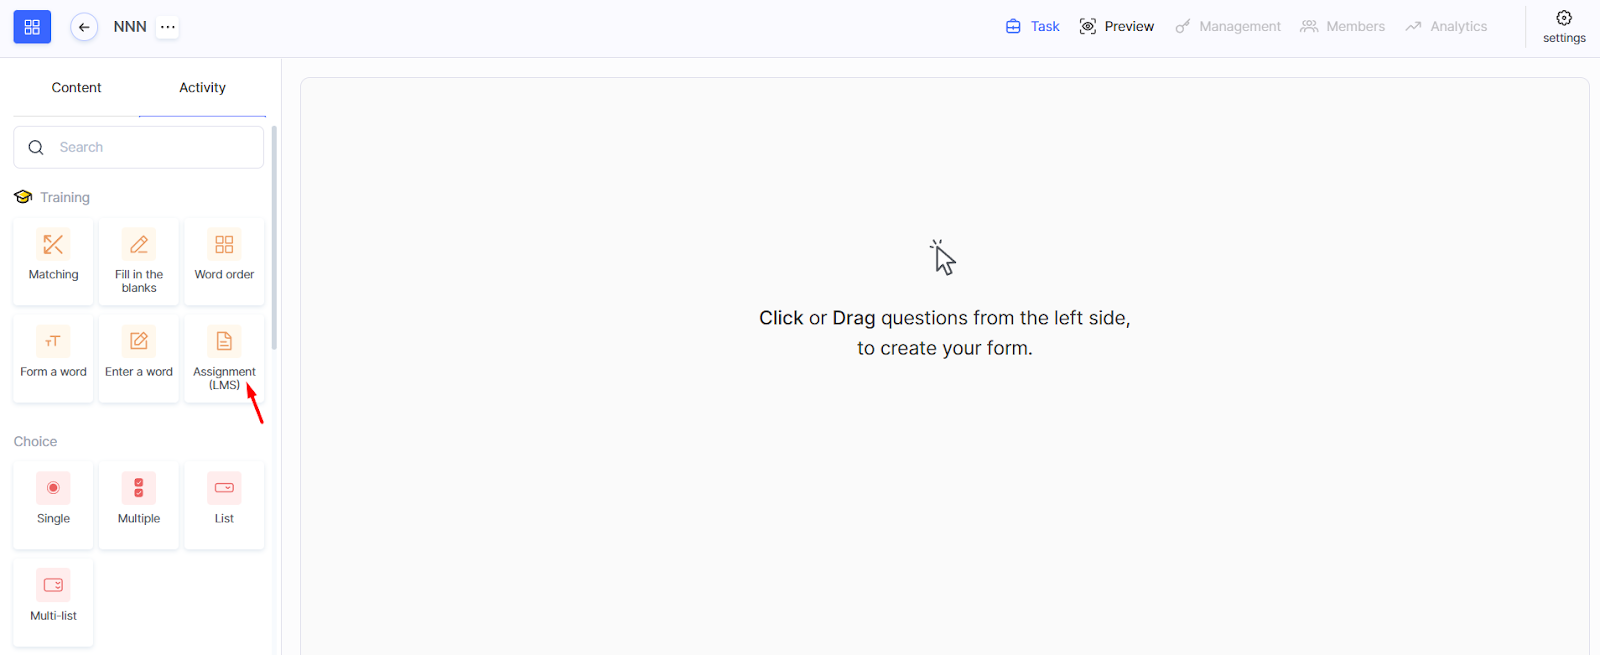Open the three-dot menu beside NNN
The width and height of the screenshot is (1600, 655).
click(x=168, y=27)
